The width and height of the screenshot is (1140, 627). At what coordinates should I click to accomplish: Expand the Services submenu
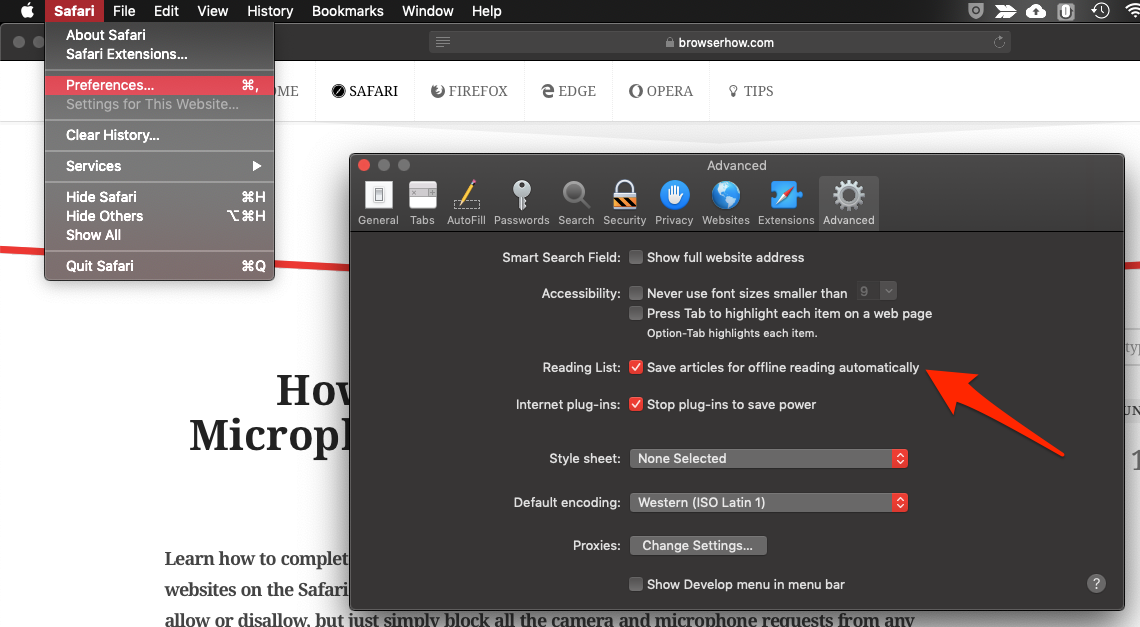[x=160, y=166]
